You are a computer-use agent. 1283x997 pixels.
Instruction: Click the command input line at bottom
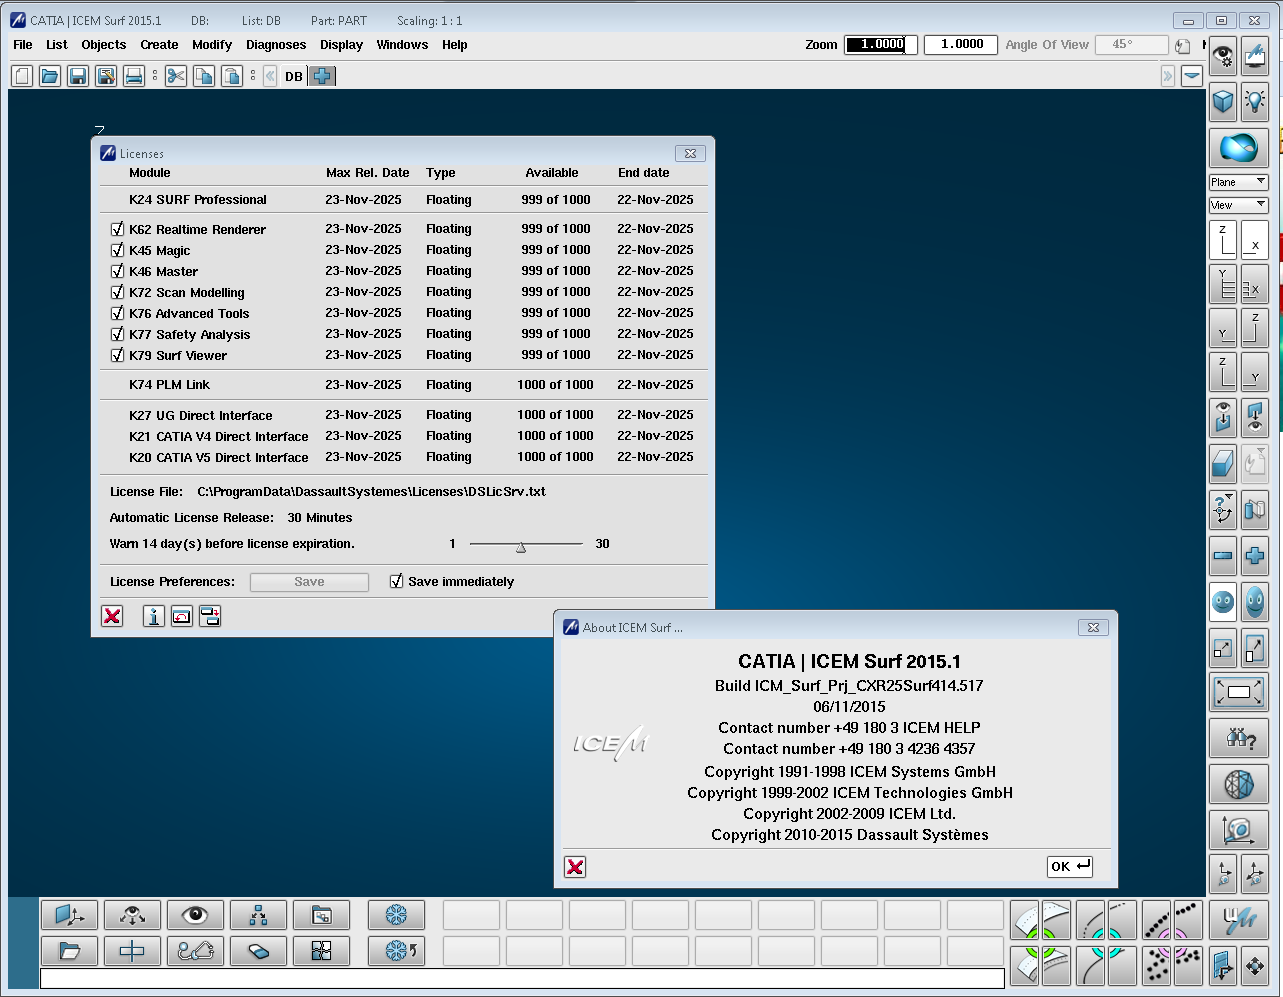[x=522, y=978]
